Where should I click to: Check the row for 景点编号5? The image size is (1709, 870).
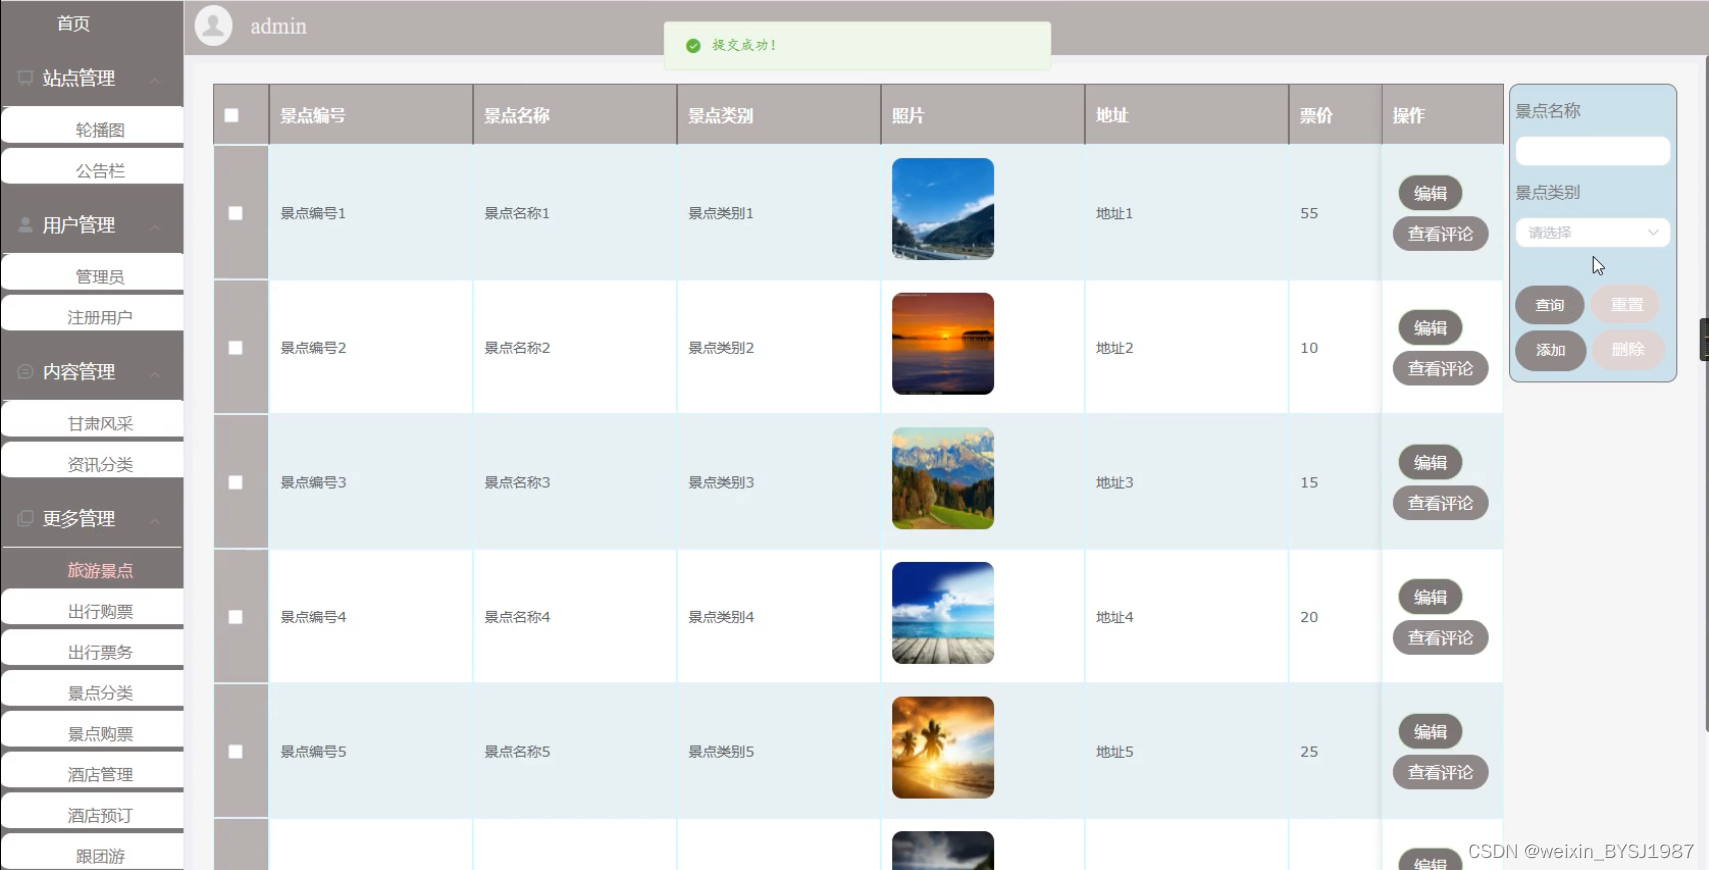click(x=235, y=752)
